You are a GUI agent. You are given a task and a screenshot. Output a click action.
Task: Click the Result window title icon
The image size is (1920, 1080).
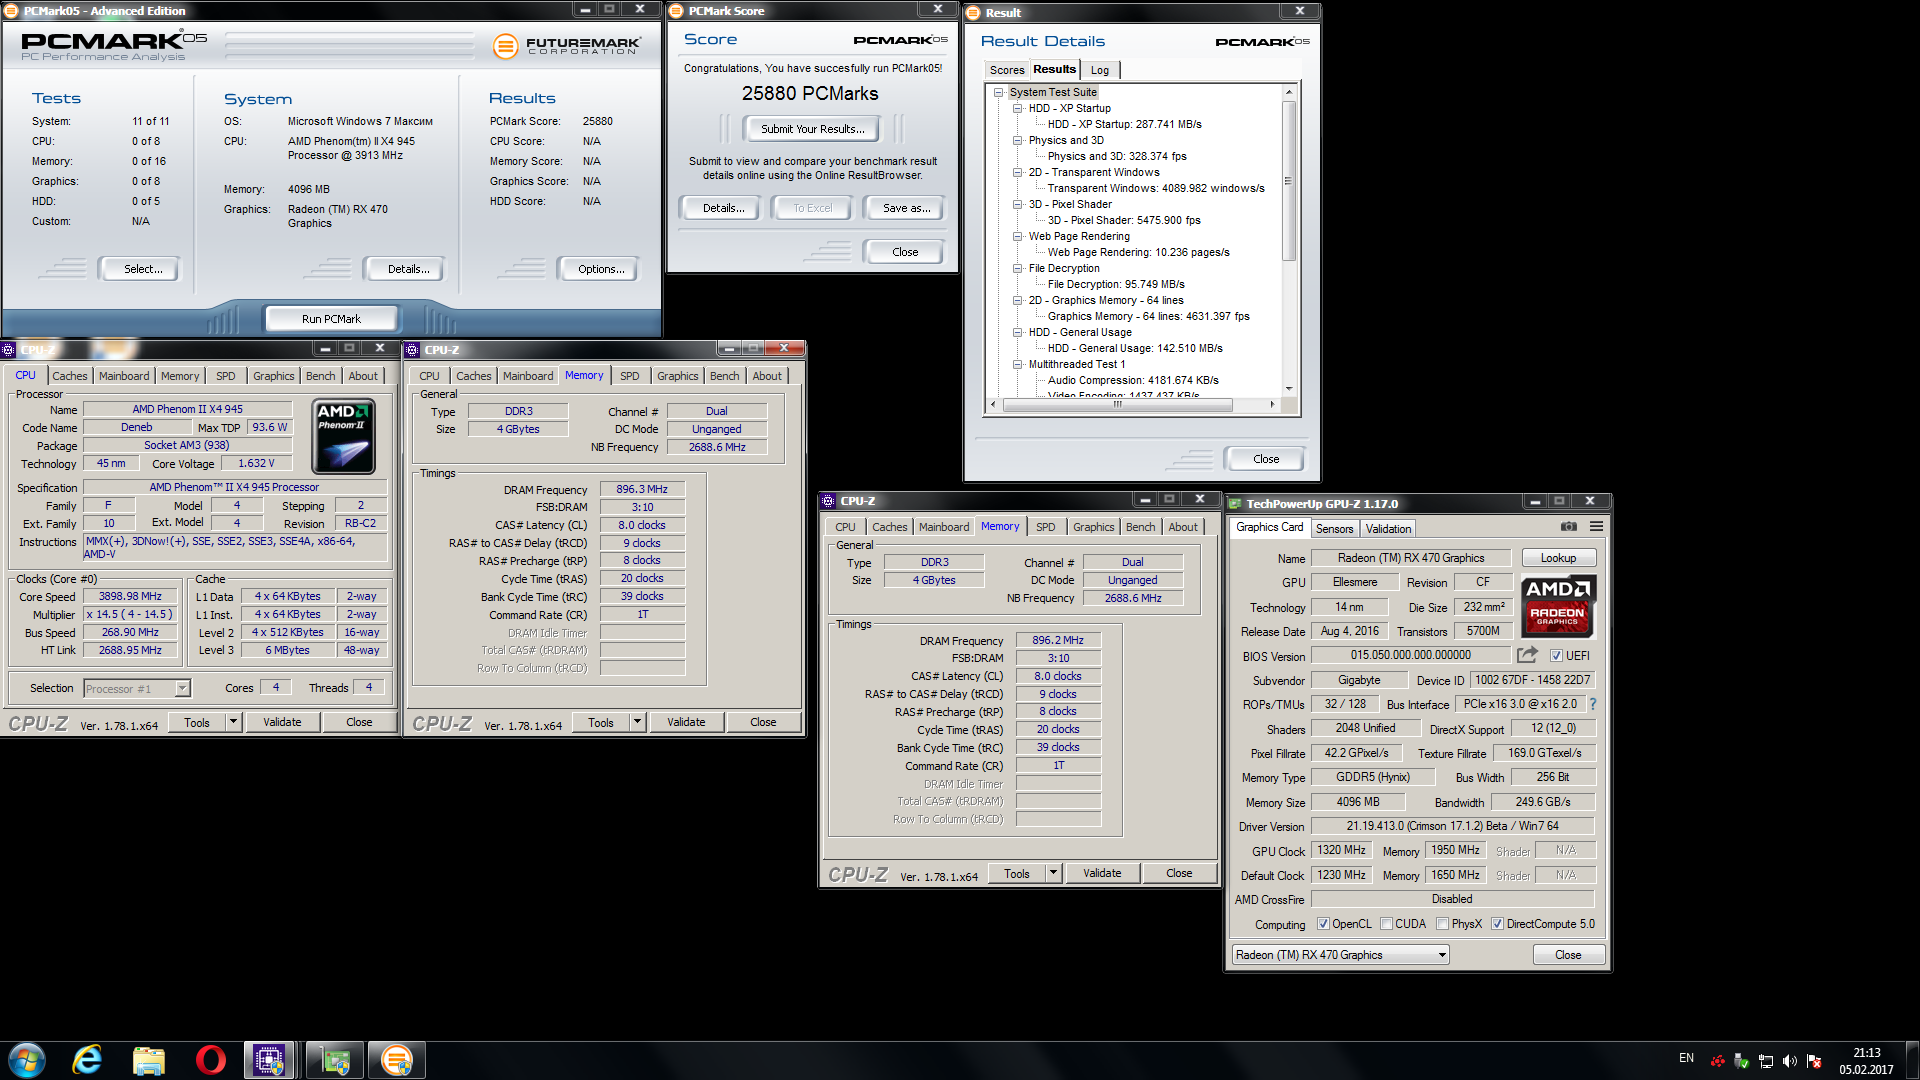(972, 13)
